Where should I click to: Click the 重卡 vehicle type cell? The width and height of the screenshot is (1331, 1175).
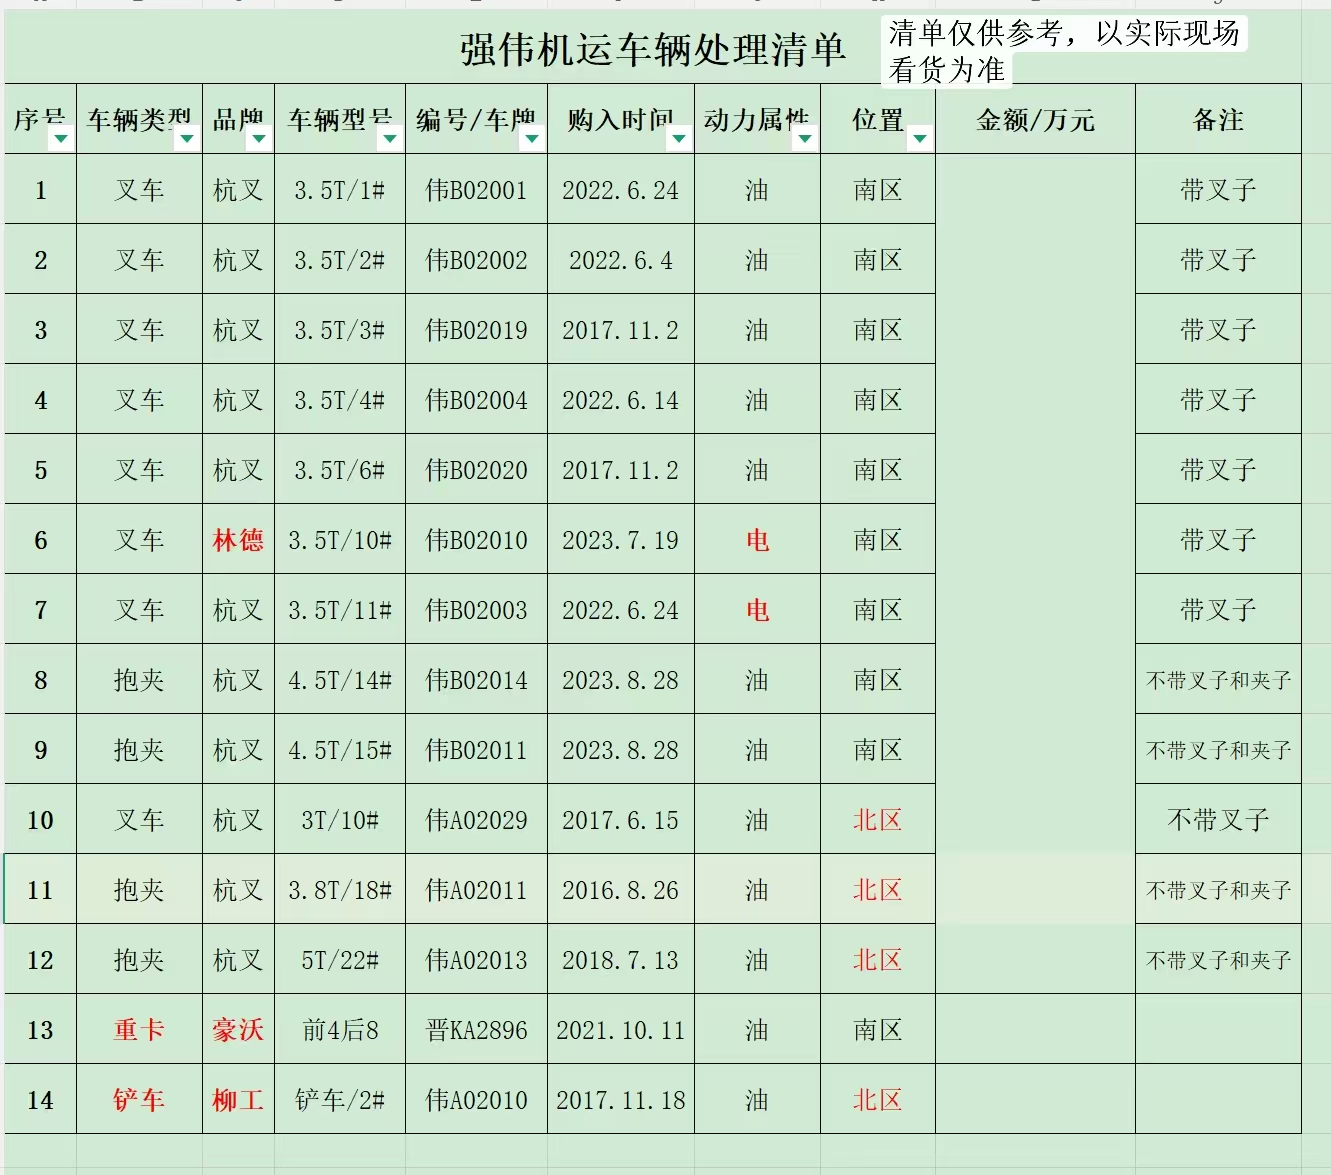click(139, 1030)
